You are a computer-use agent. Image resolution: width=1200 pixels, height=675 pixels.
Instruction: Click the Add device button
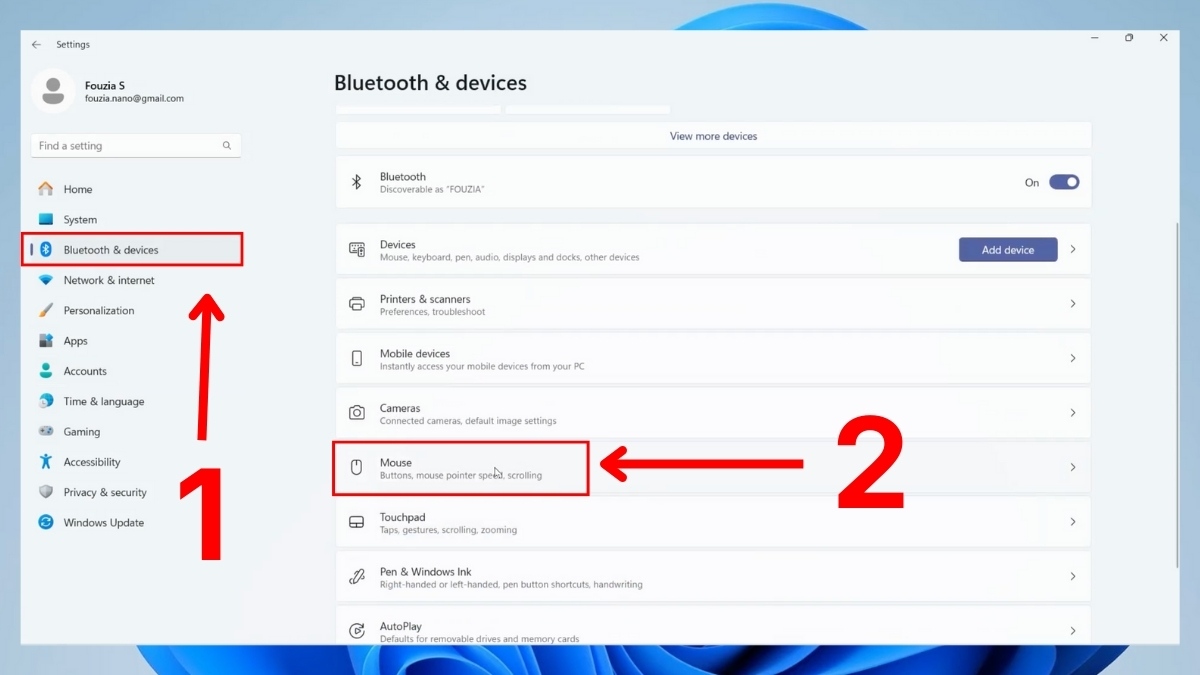point(1008,250)
